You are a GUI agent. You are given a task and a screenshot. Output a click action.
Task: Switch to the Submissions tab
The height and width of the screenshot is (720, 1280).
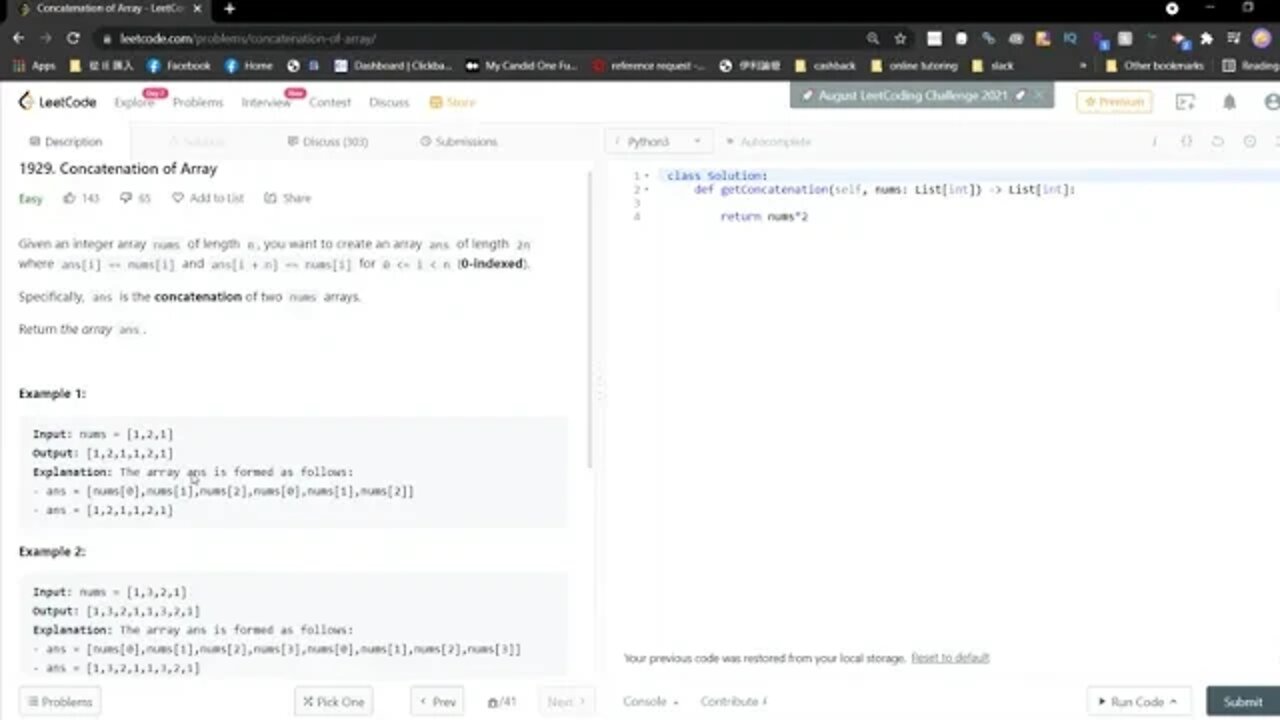pyautogui.click(x=458, y=142)
